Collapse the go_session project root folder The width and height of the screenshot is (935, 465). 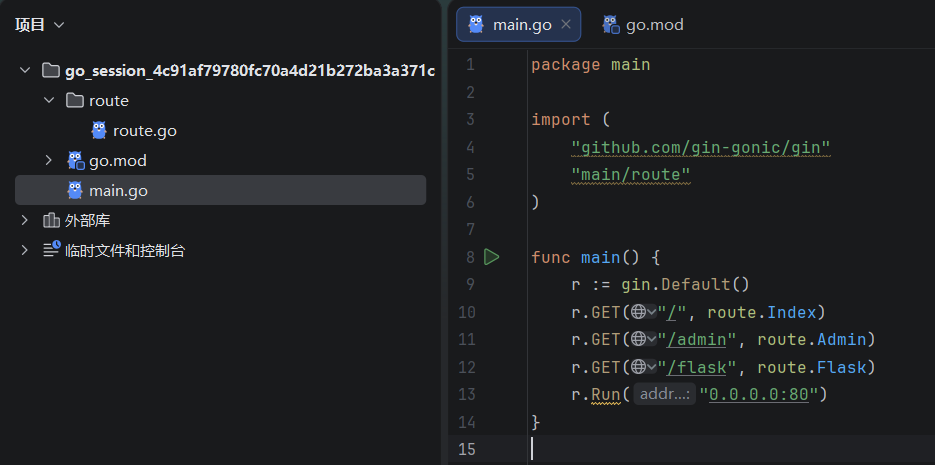tap(25, 71)
